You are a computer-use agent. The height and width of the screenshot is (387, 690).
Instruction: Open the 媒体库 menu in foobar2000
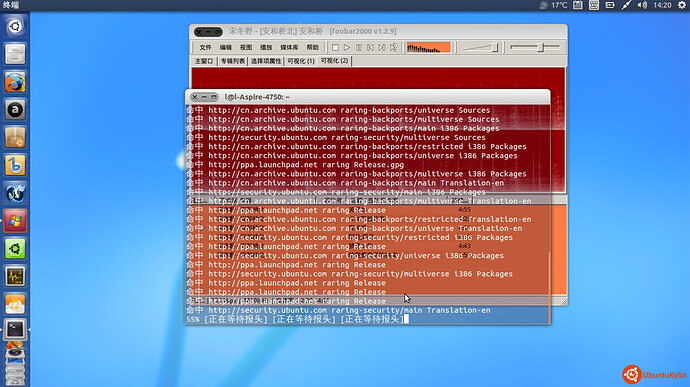[x=289, y=48]
